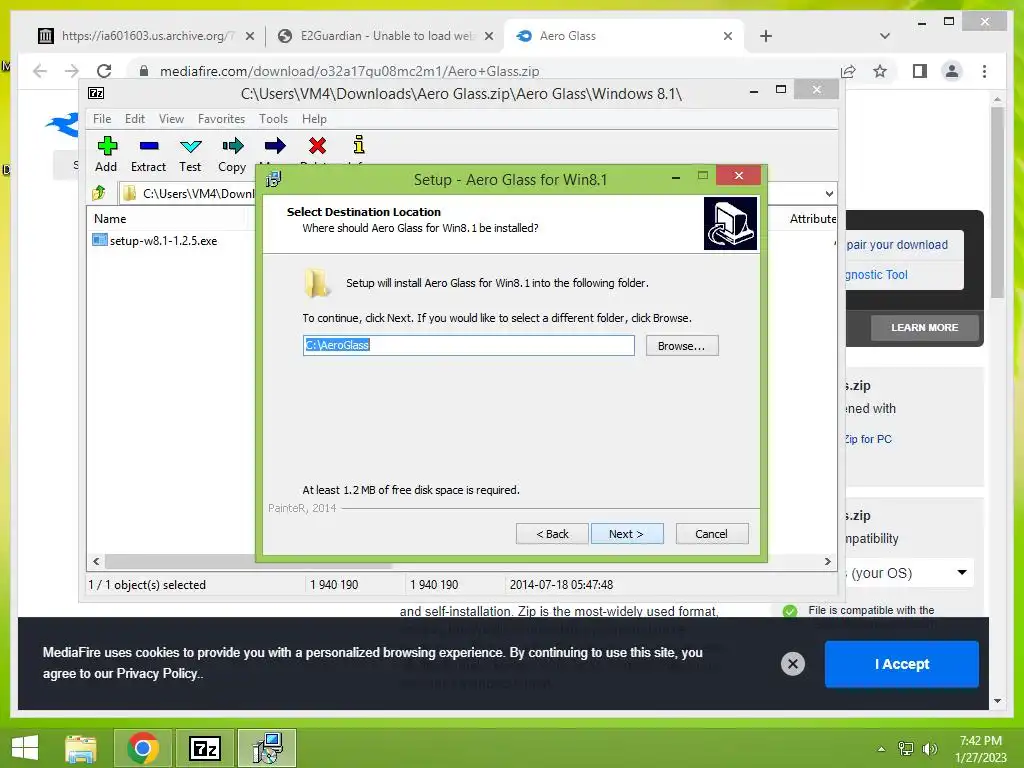Open the 7-Zip View menu
1024x768 pixels.
coord(171,119)
